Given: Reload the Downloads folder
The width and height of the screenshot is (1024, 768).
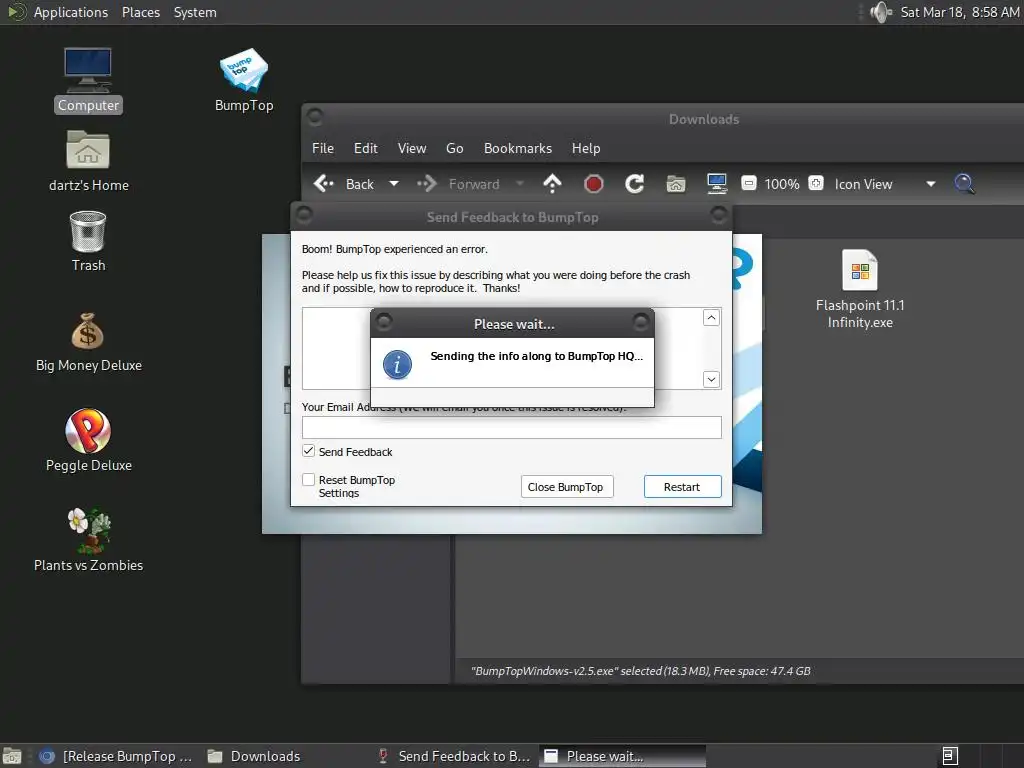Looking at the screenshot, I should tap(634, 184).
